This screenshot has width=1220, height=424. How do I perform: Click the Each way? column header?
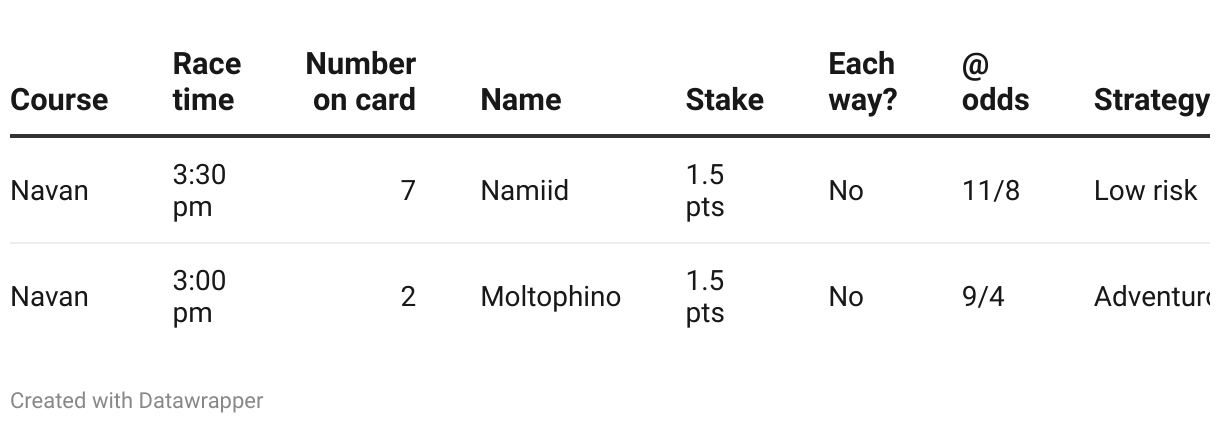[863, 82]
